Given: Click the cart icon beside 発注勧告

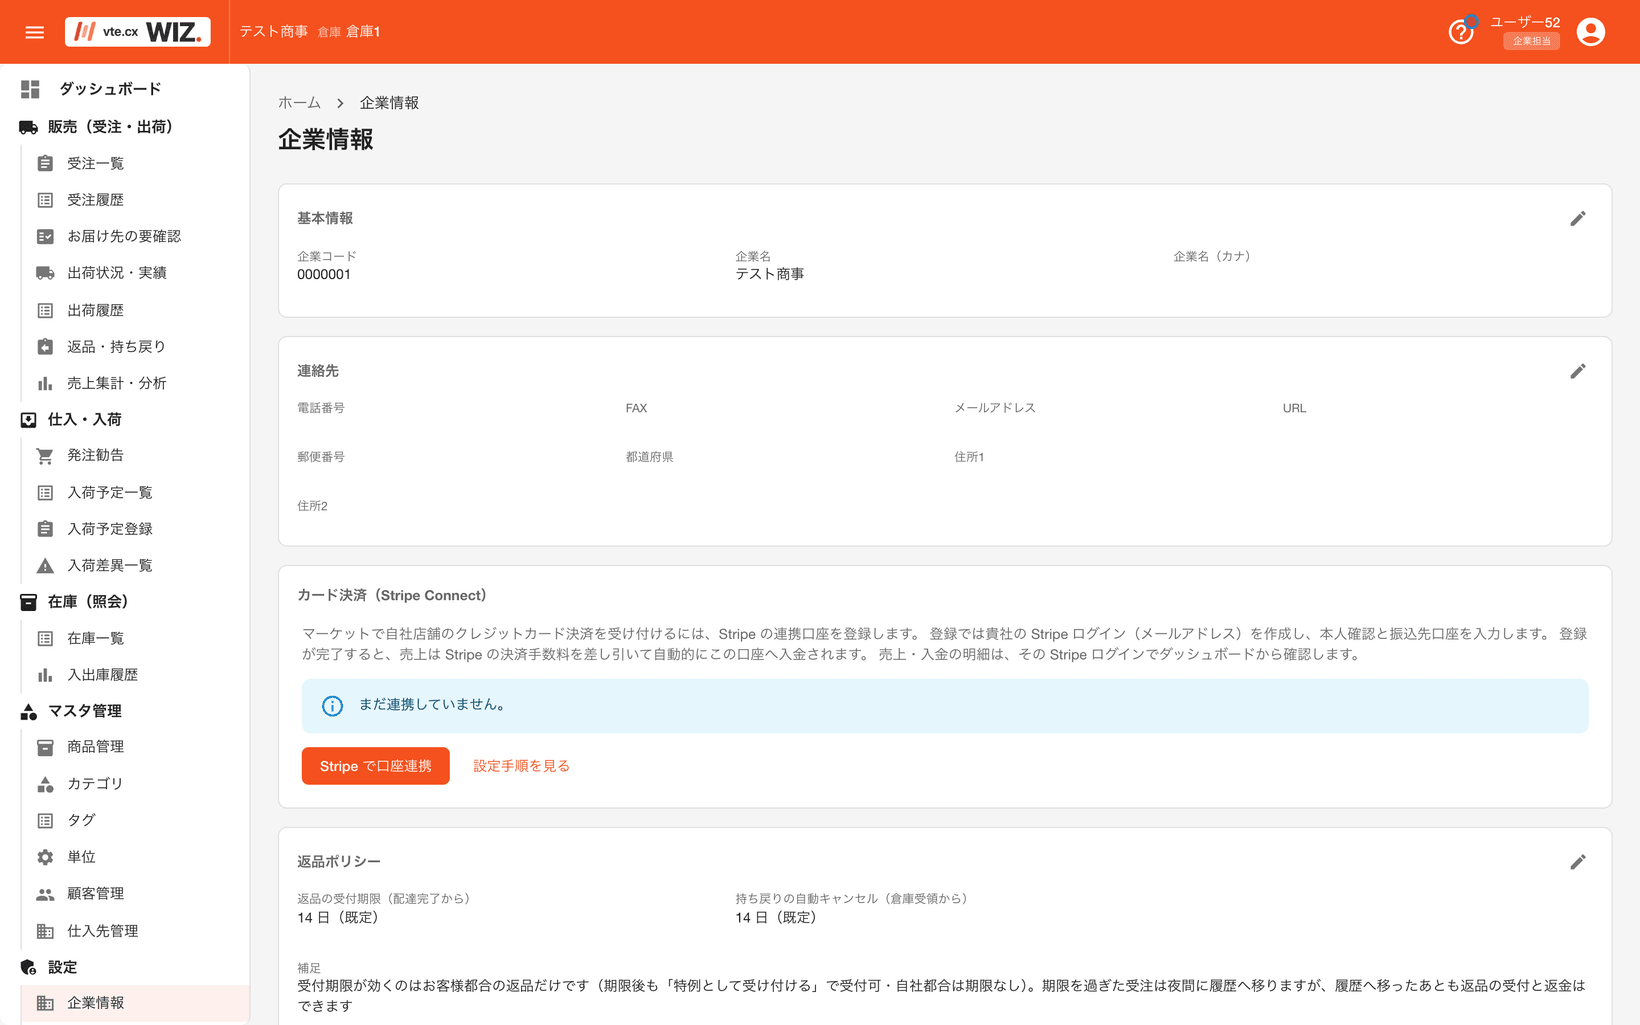Looking at the screenshot, I should (x=45, y=456).
